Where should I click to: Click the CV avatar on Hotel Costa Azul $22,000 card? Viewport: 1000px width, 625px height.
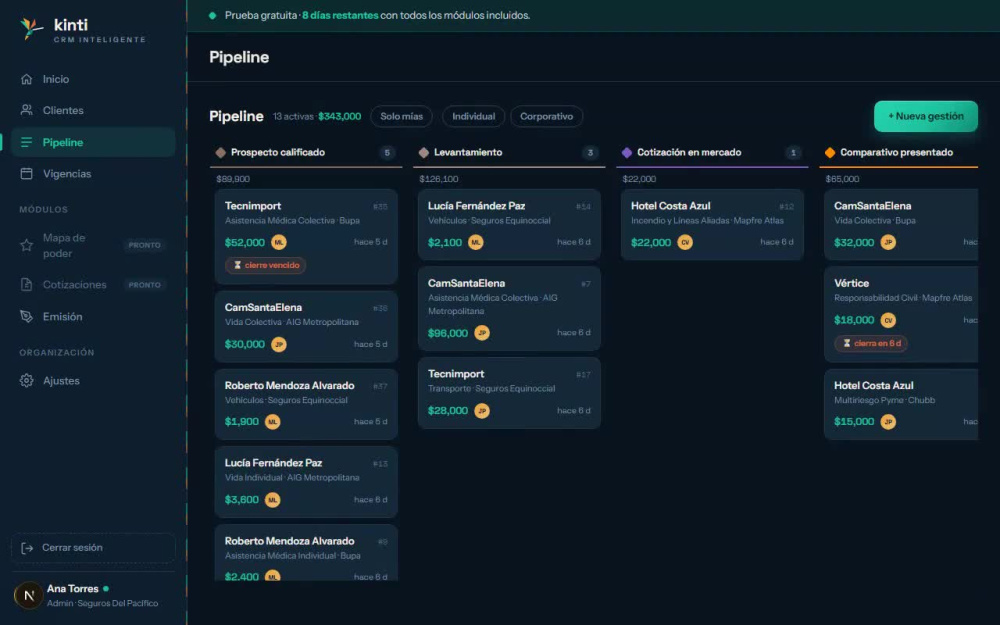point(685,242)
